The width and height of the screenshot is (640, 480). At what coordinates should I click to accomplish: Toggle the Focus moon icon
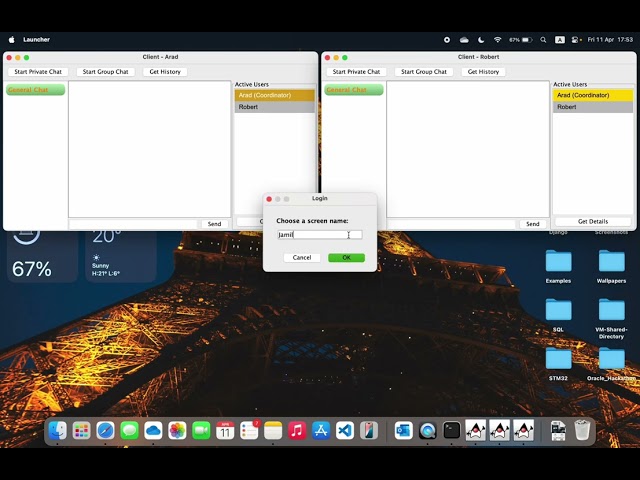481,40
